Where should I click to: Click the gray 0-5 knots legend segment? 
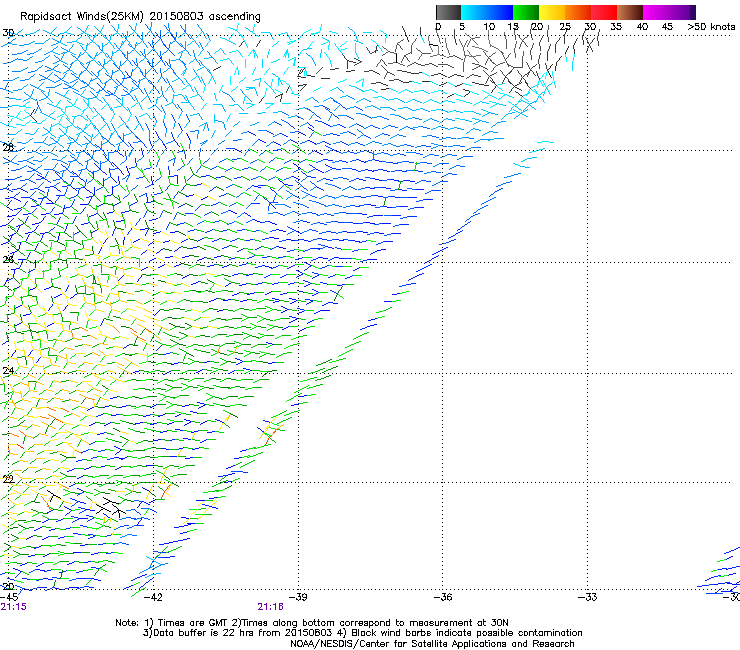point(448,12)
